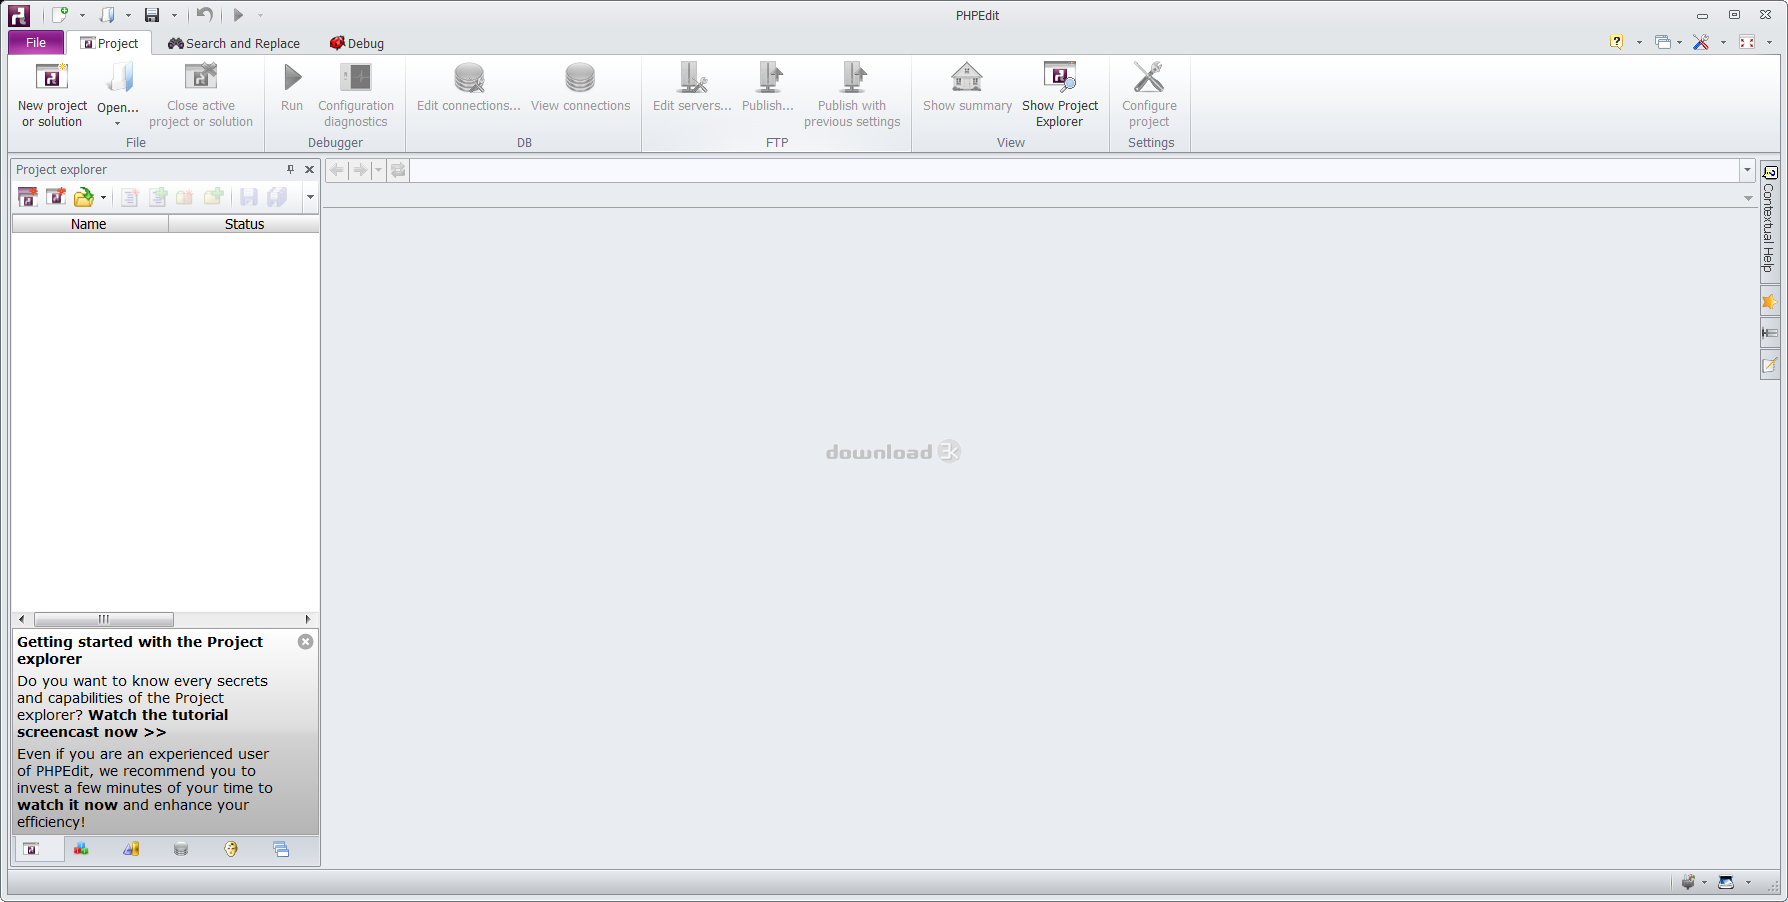Click the Open... project button
This screenshot has height=902, width=1788.
(118, 94)
